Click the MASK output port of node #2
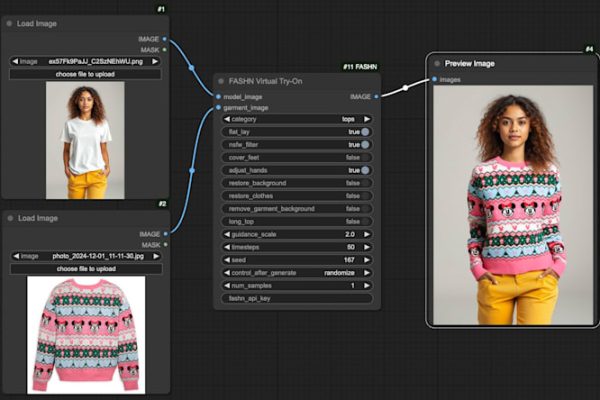This screenshot has height=400, width=600. 166,245
